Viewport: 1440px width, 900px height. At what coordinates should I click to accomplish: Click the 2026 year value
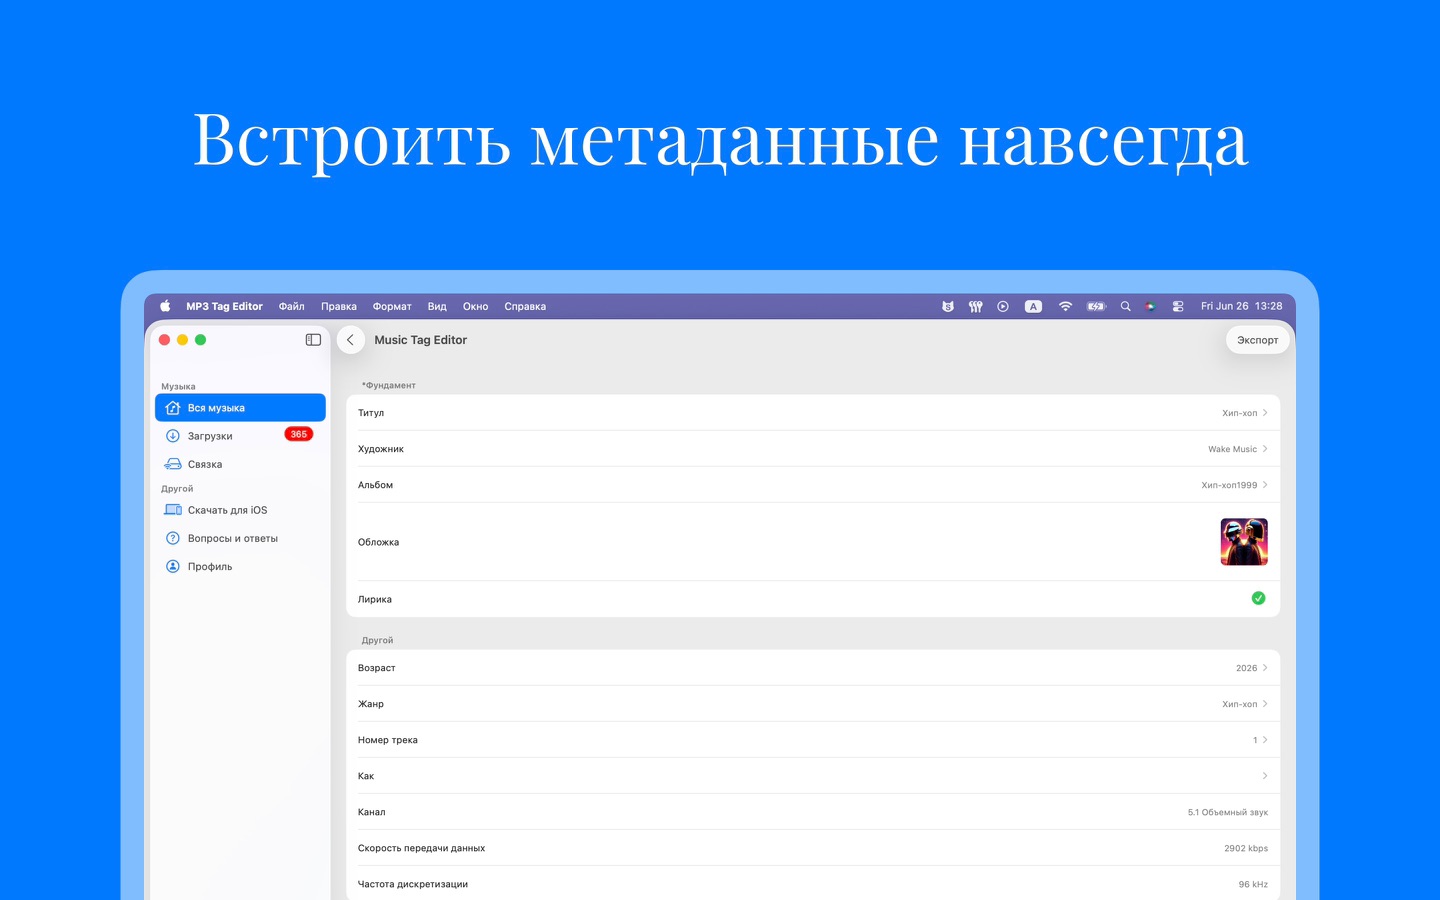point(1246,668)
